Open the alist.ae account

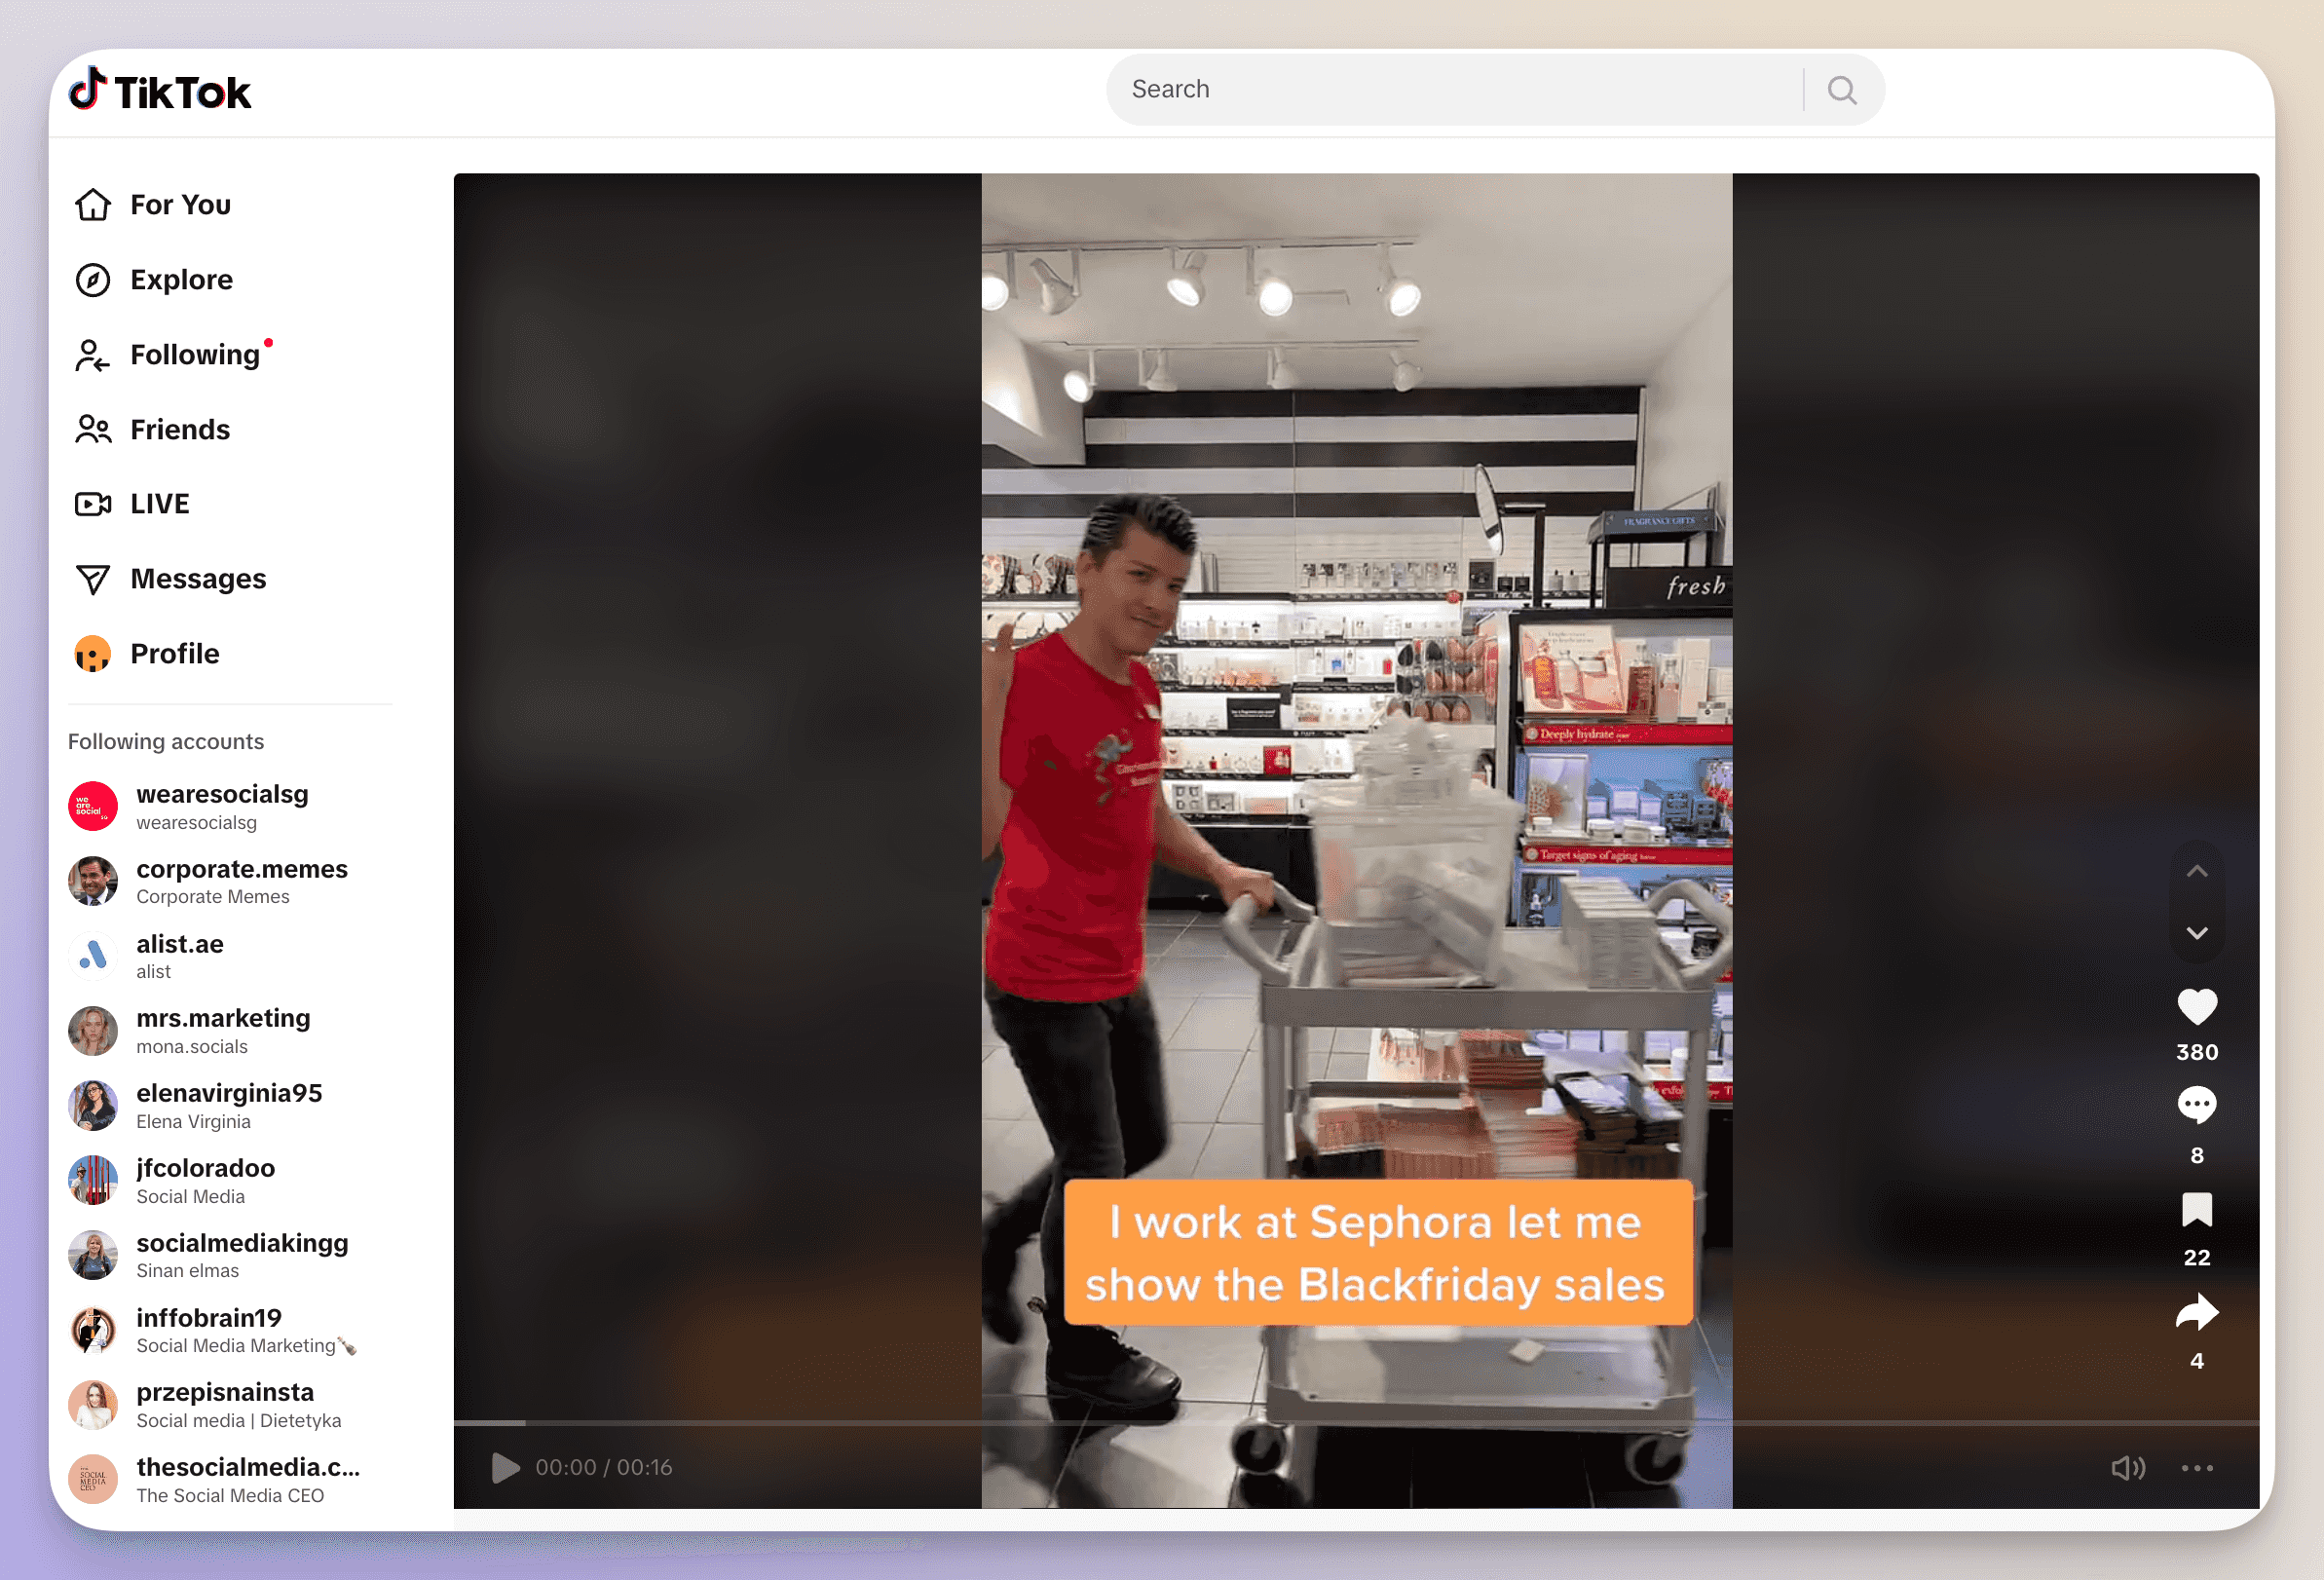[x=147, y=957]
